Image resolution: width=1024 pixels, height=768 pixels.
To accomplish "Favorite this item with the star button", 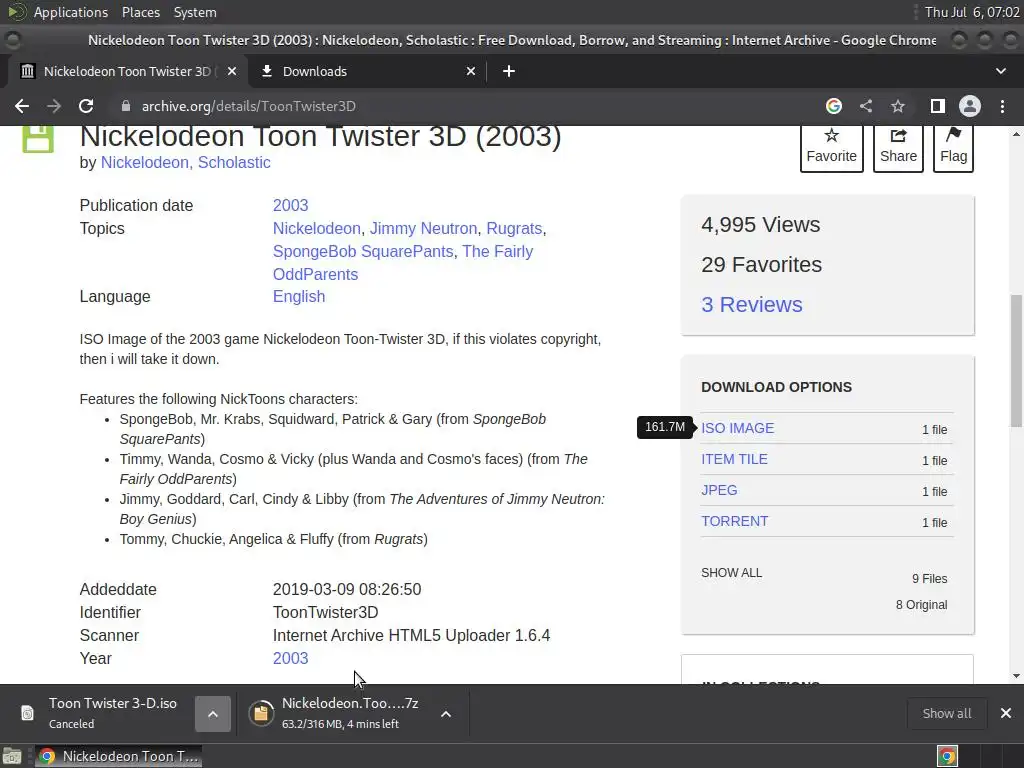I will pos(831,148).
